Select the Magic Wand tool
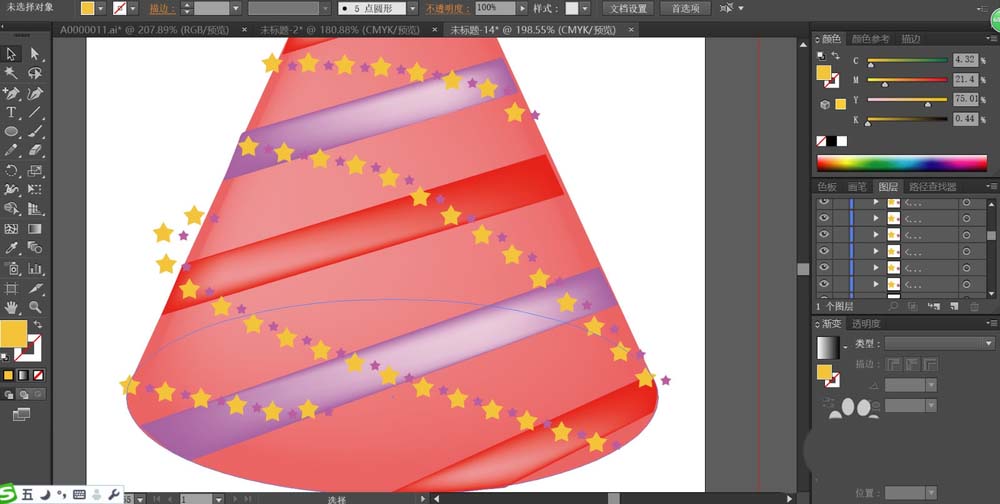1000x504 pixels. click(x=11, y=73)
